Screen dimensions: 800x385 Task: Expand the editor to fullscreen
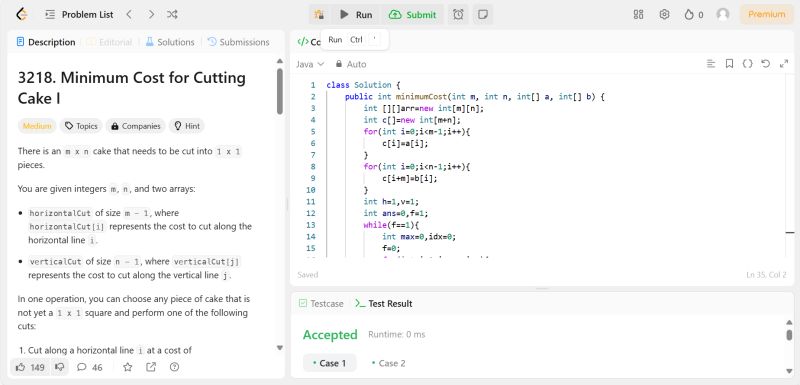click(784, 64)
